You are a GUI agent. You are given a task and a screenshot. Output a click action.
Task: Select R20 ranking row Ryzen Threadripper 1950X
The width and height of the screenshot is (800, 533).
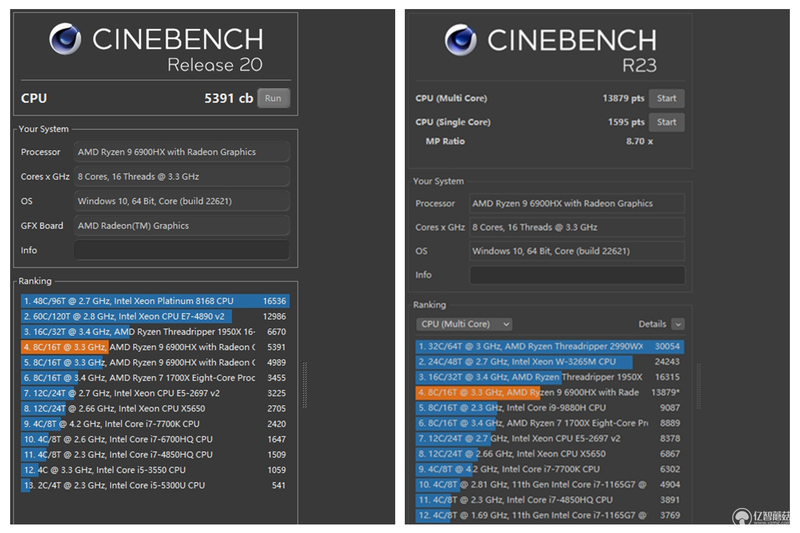155,332
